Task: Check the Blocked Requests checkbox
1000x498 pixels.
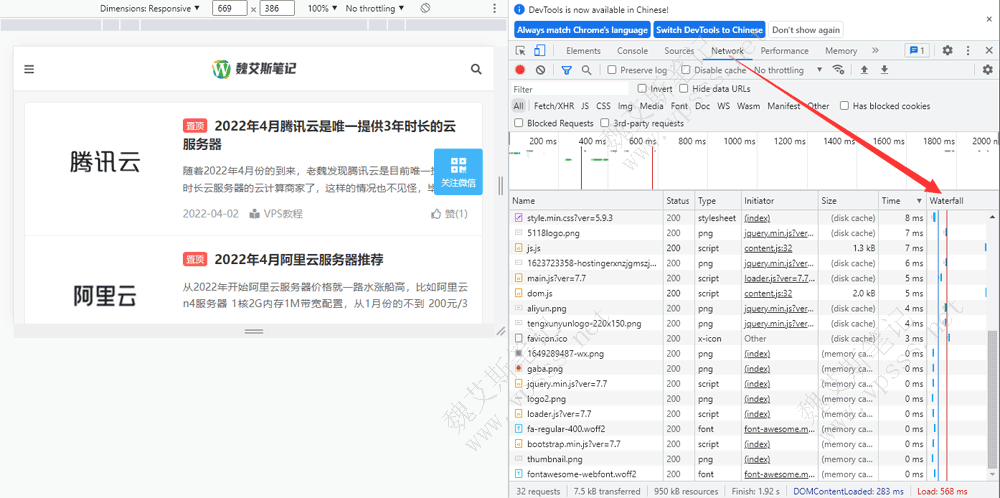Action: 519,123
